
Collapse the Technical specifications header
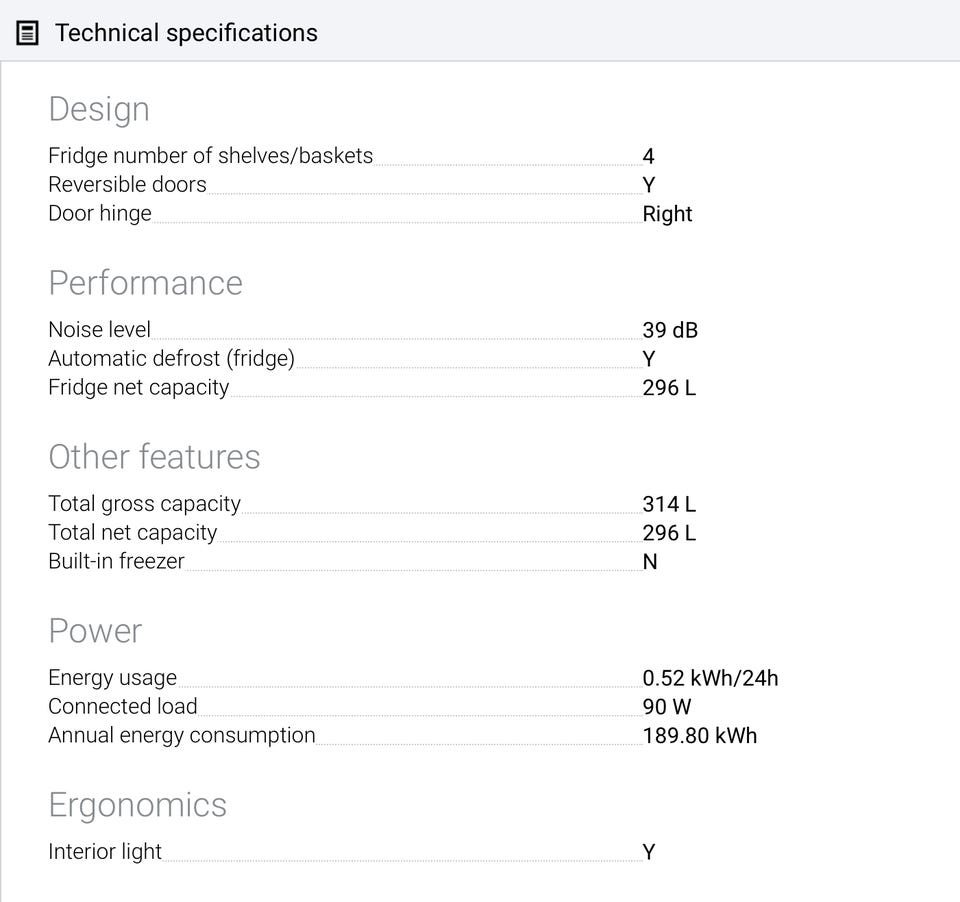[x=186, y=33]
